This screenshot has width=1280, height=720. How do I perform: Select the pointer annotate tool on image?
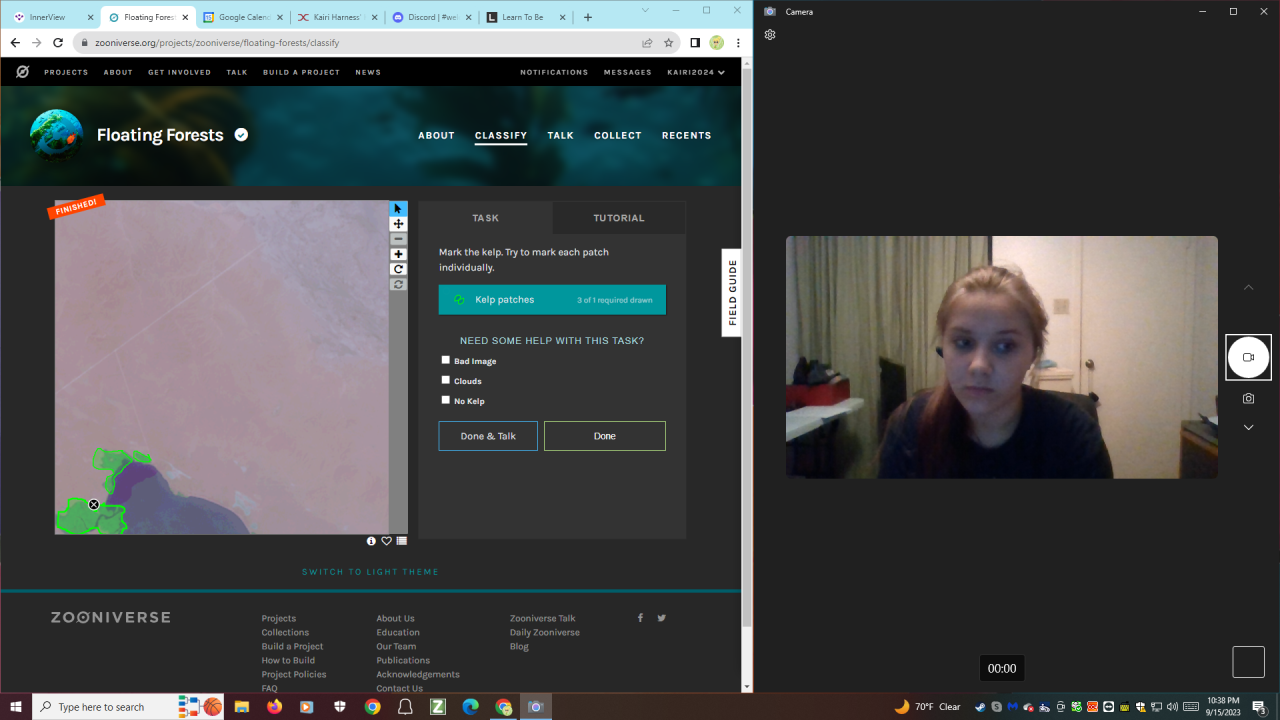coord(398,209)
